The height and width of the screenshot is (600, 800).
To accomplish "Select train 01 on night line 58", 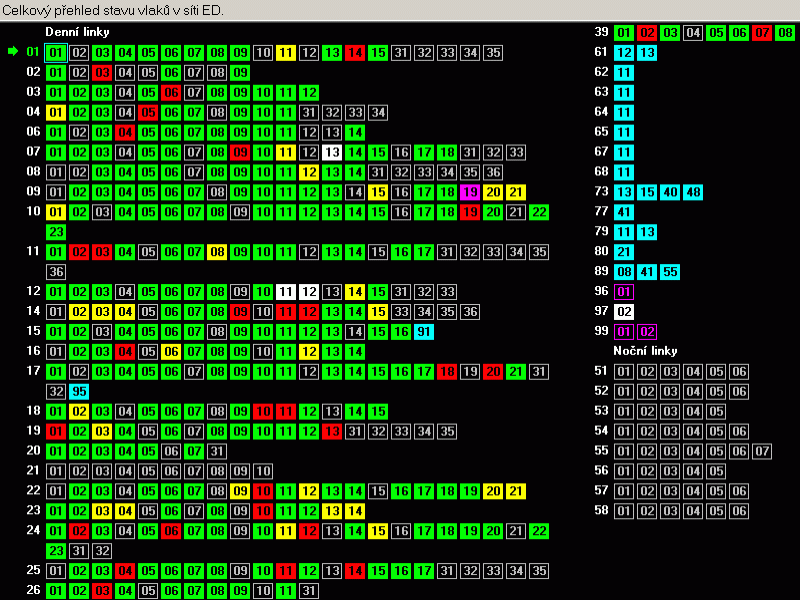I will (x=624, y=511).
